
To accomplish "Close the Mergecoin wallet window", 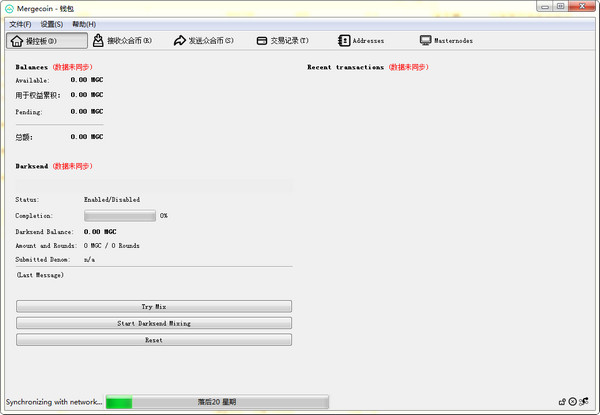I will point(582,6).
